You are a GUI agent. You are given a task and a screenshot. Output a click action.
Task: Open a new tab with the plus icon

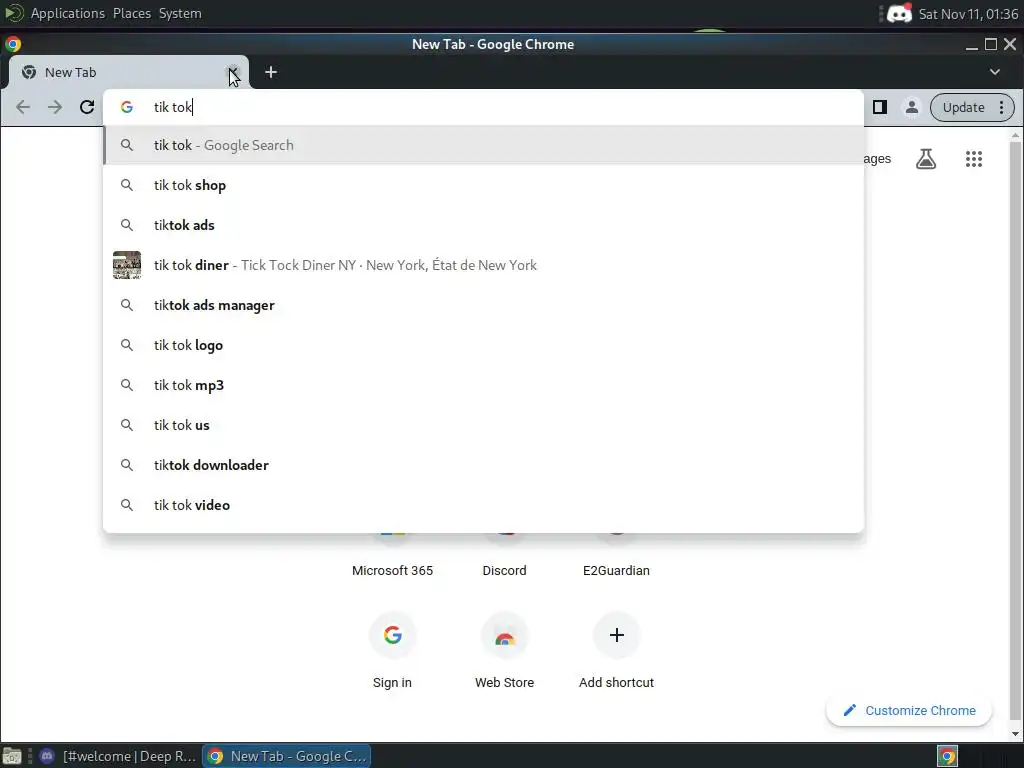point(271,72)
